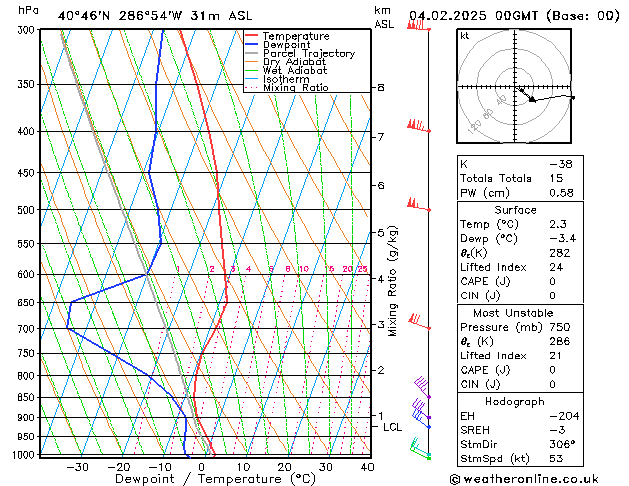
Task: Select the -30 temperature axis tick
Action: 77,467
